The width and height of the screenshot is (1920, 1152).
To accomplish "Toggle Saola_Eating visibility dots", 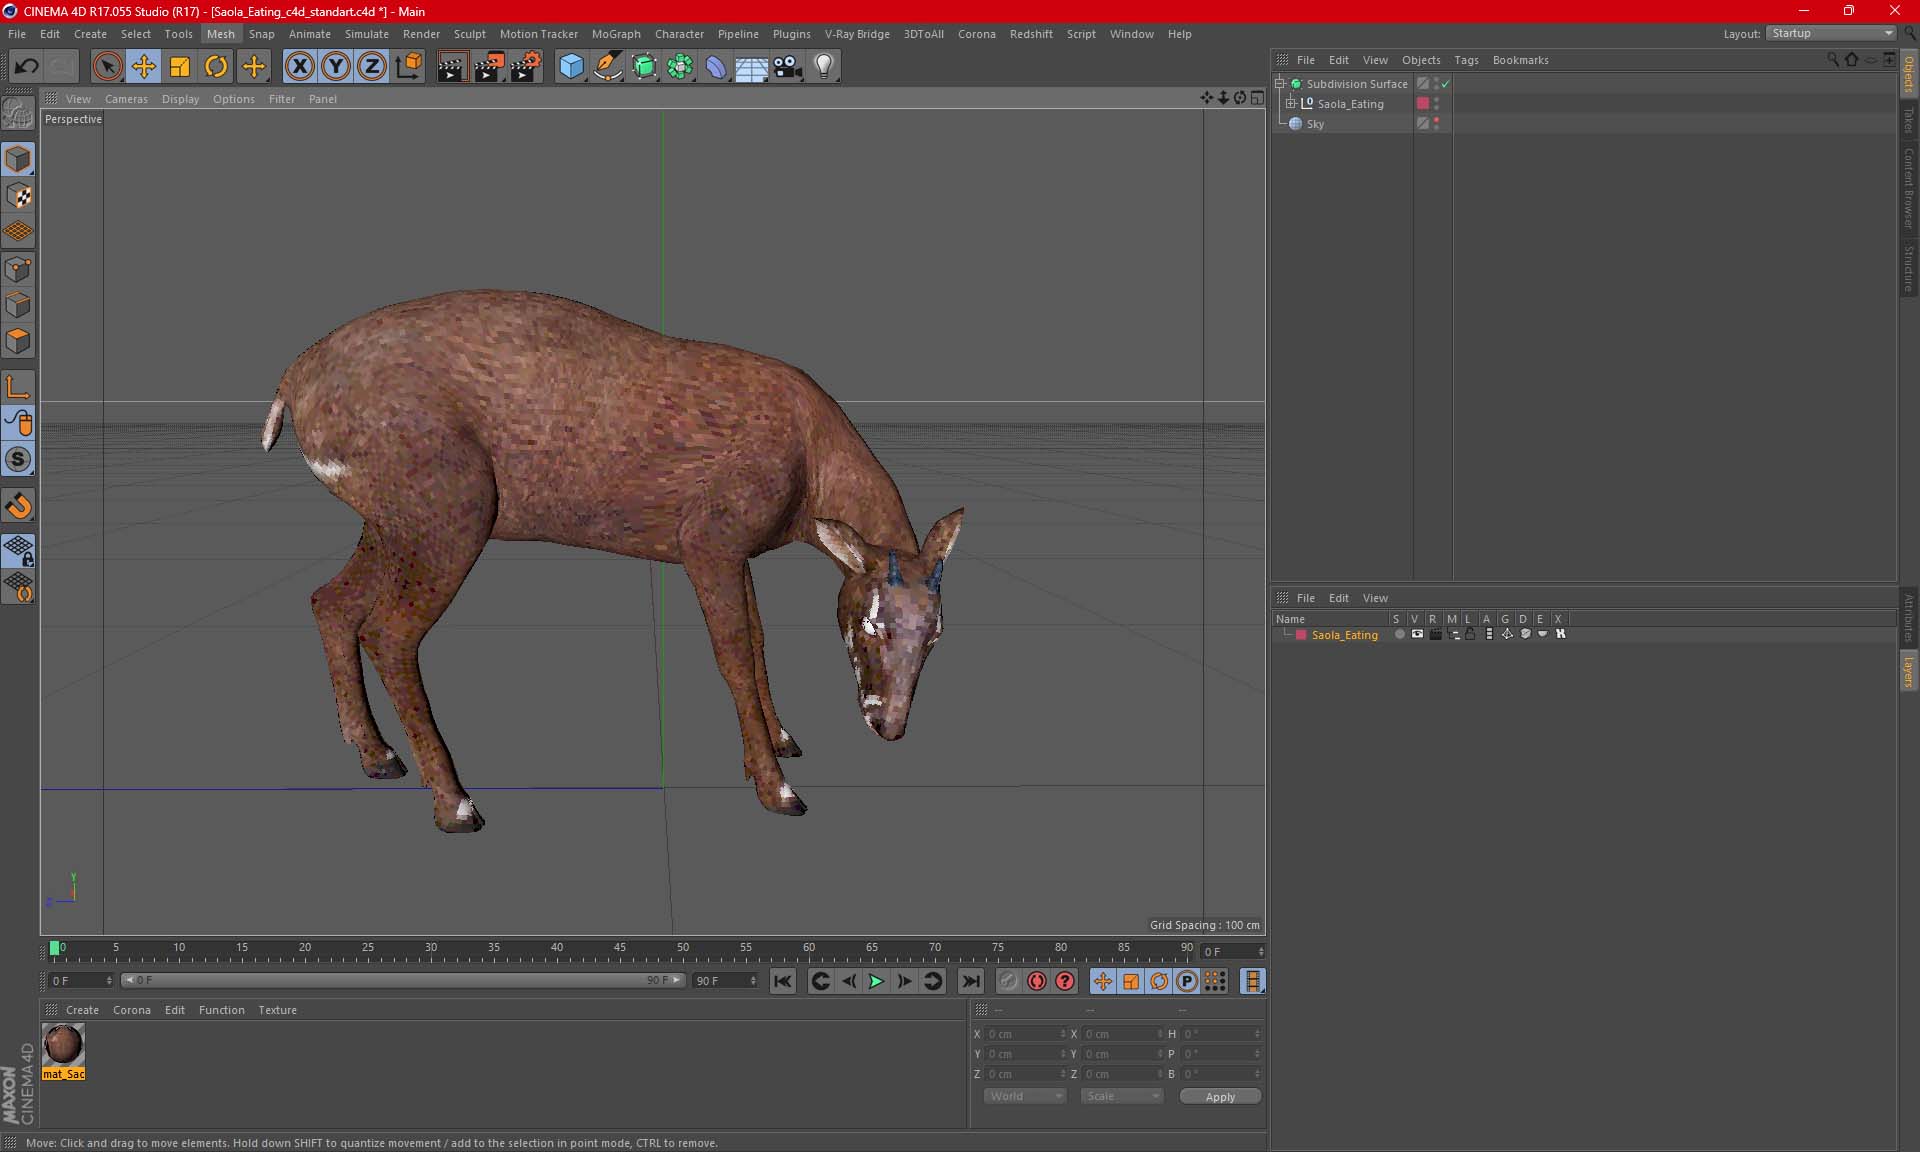I will pyautogui.click(x=1437, y=103).
